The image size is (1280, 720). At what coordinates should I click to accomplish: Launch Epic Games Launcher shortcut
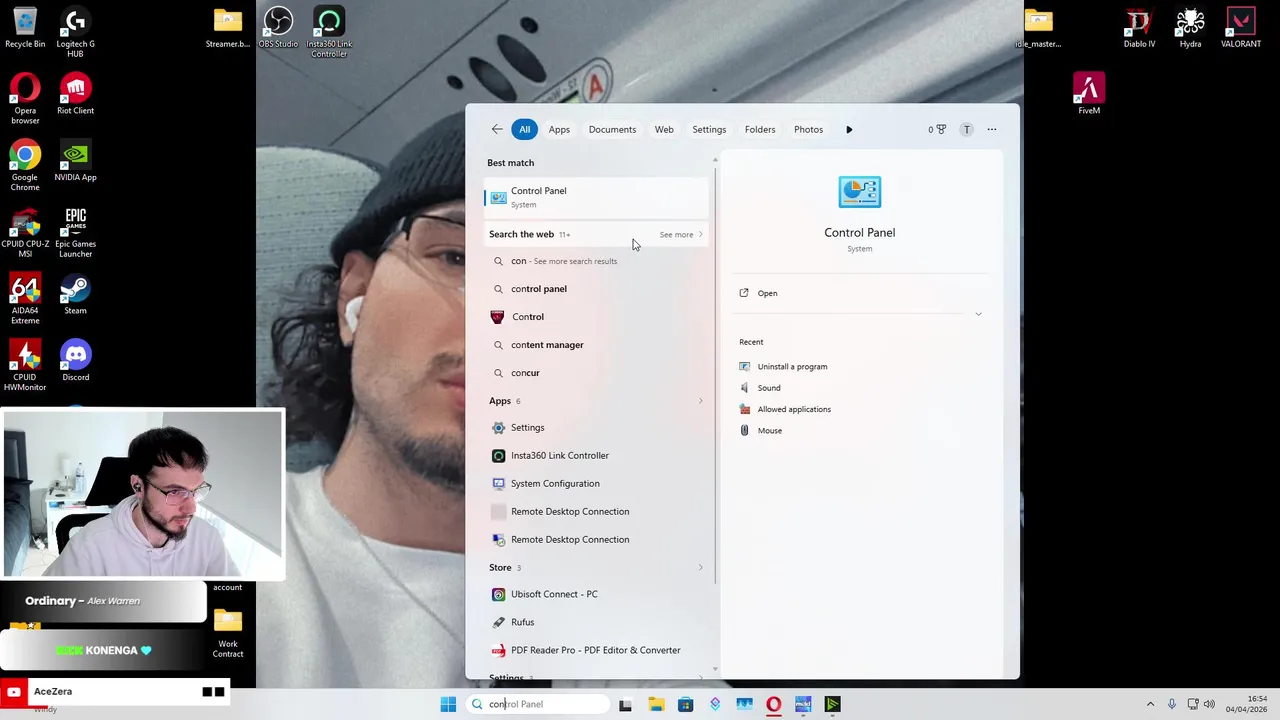pos(75,232)
